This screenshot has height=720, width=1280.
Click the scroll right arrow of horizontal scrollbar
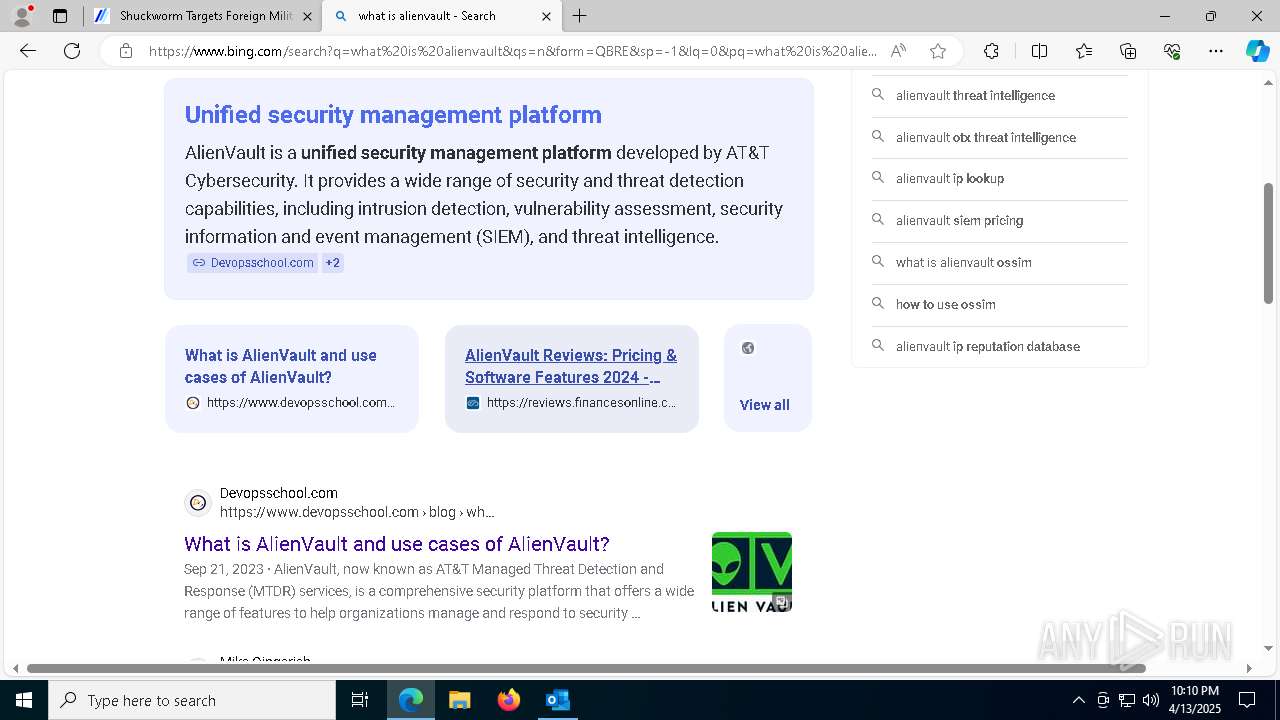(x=1249, y=668)
